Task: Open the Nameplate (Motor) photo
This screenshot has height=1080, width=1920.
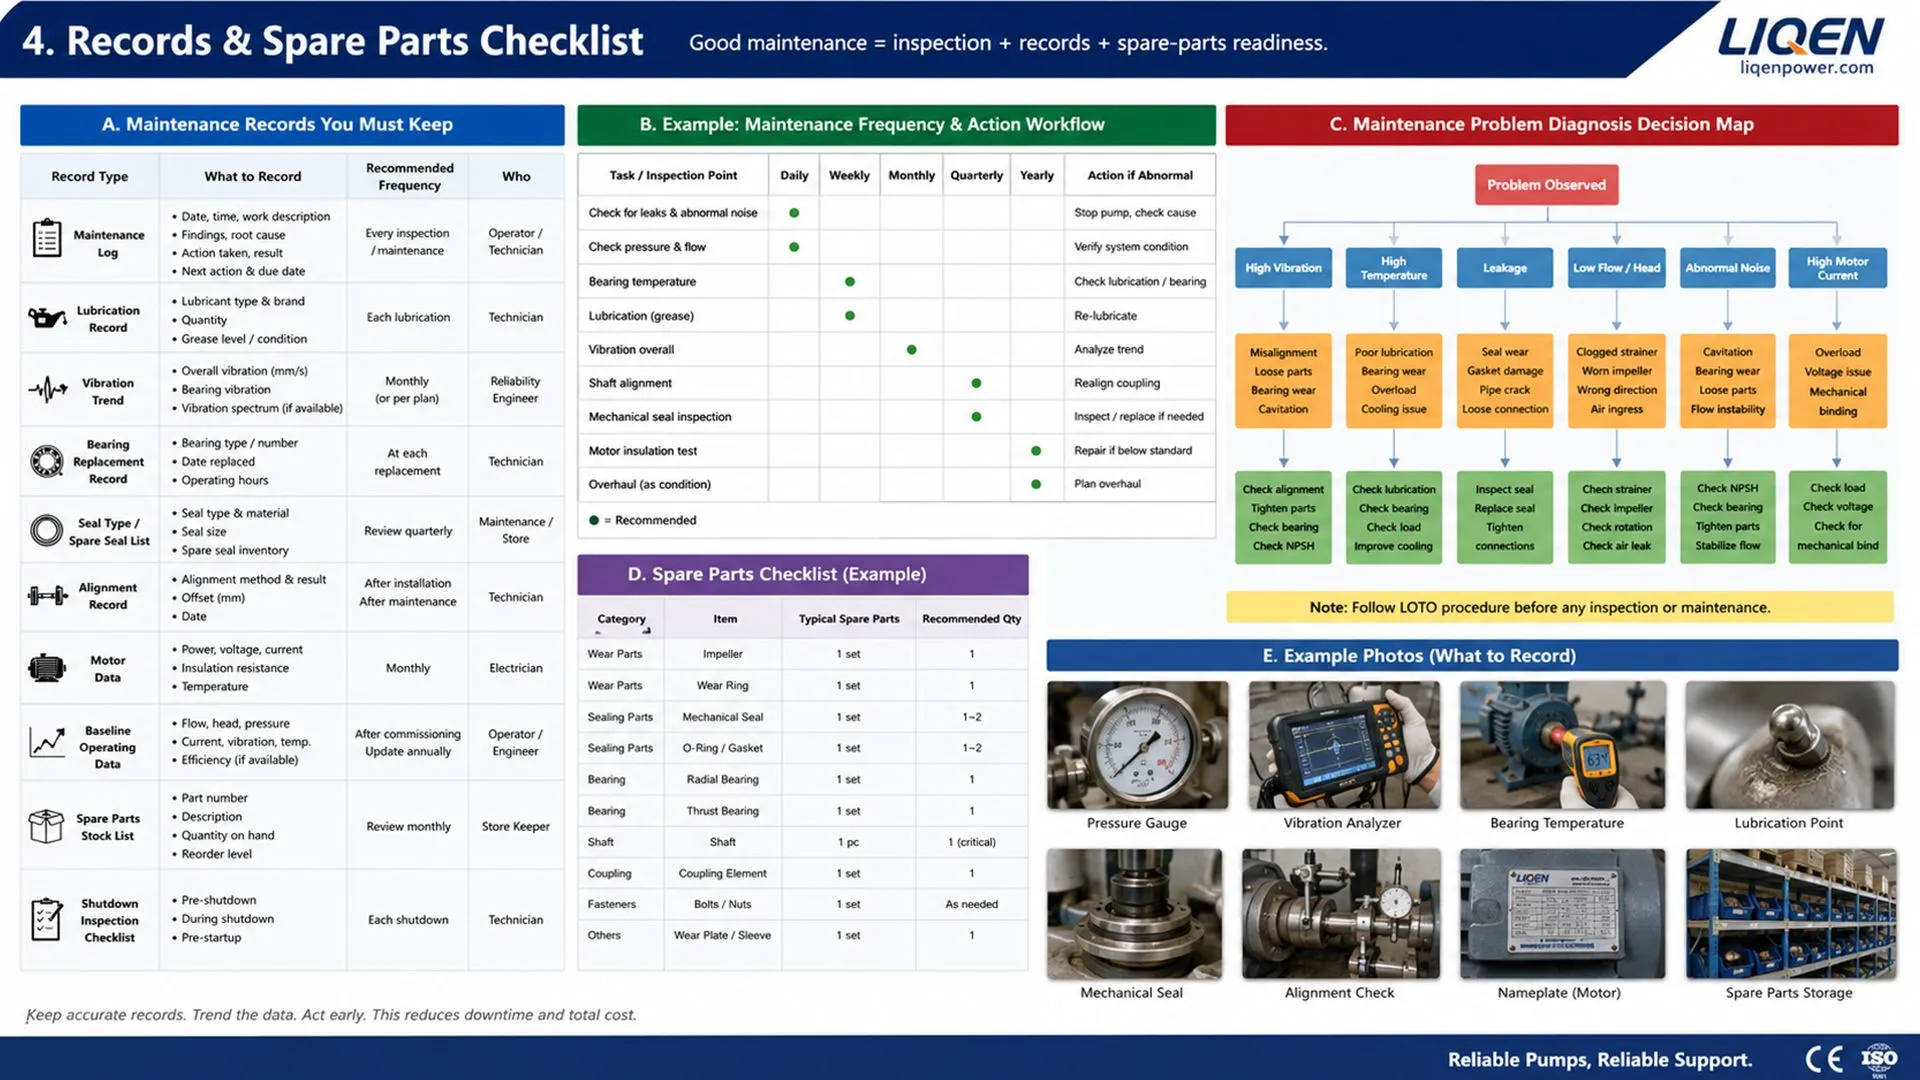Action: pos(1562,914)
